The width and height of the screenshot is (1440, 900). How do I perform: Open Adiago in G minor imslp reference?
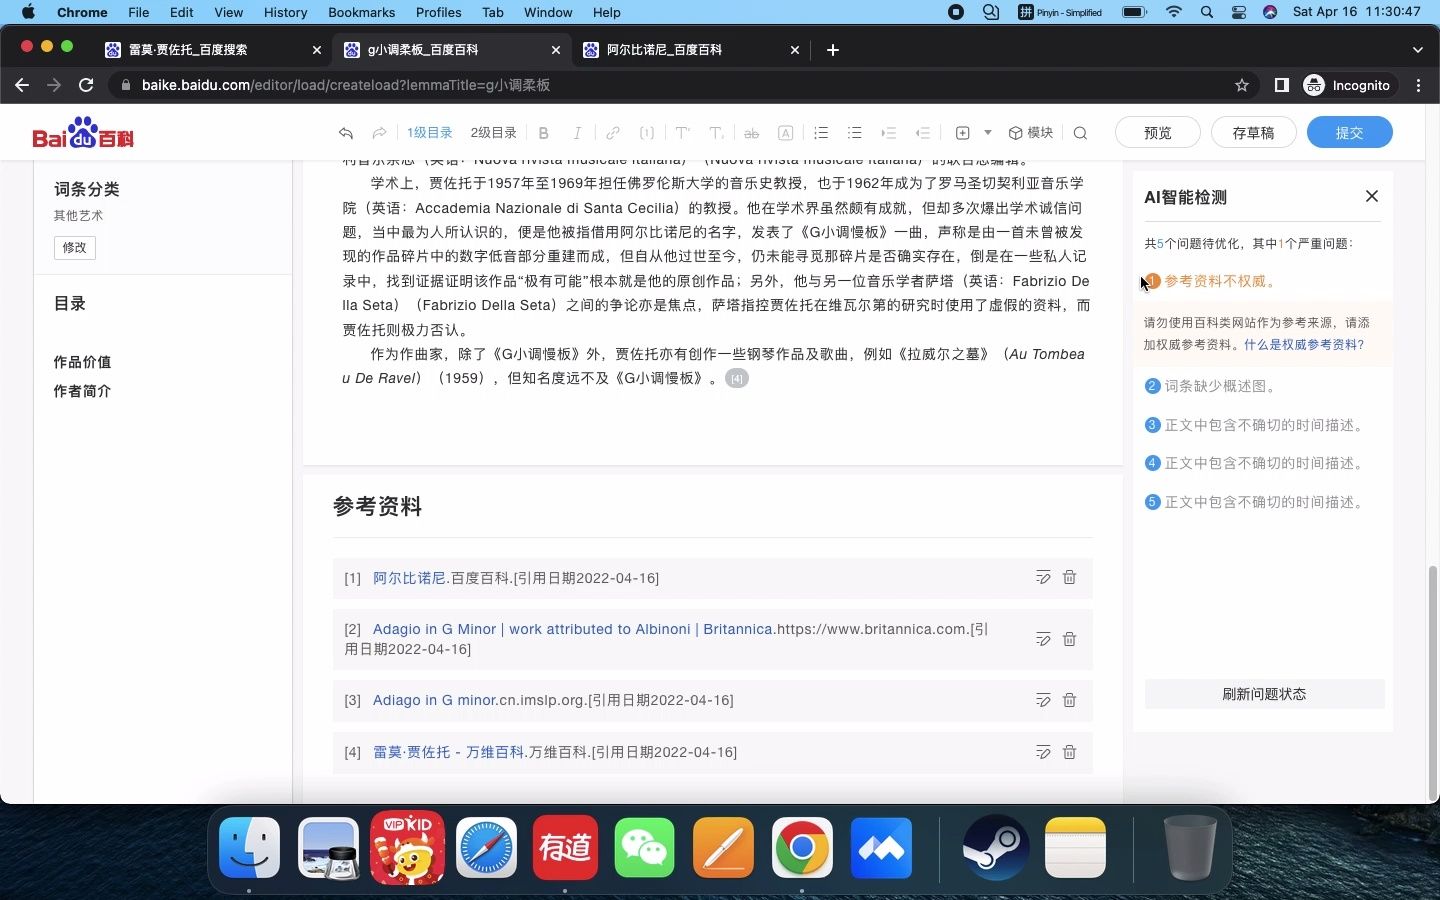[x=434, y=700]
